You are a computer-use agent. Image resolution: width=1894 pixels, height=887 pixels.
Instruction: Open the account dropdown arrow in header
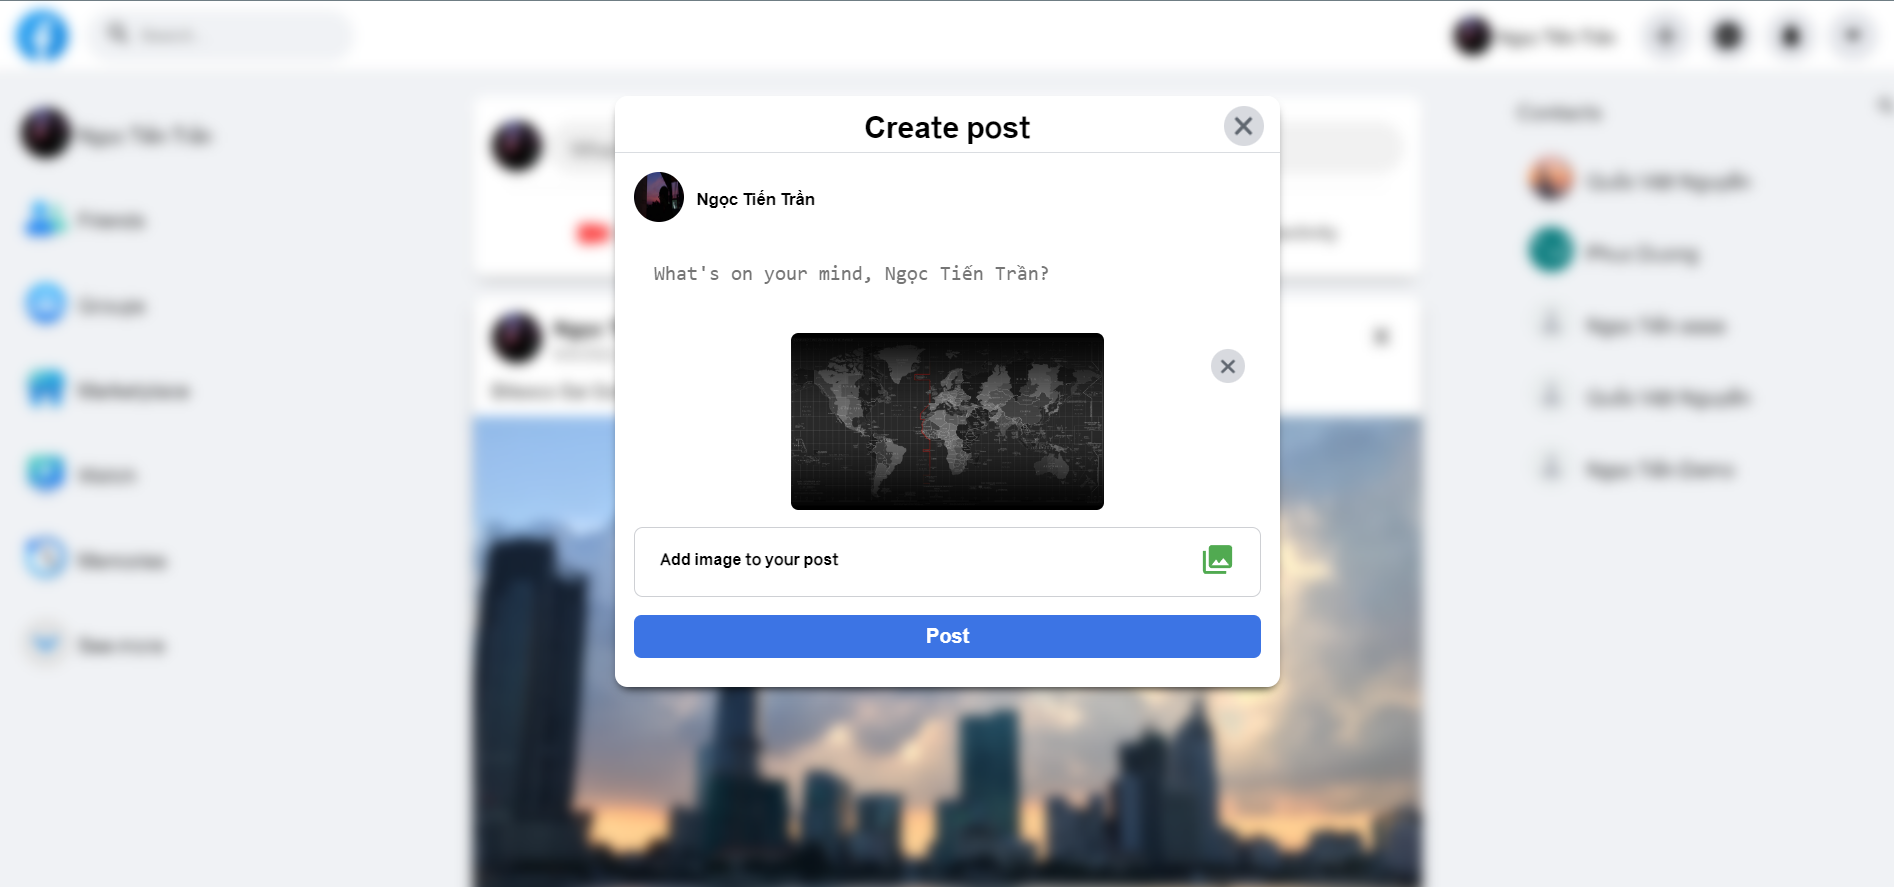tap(1852, 37)
